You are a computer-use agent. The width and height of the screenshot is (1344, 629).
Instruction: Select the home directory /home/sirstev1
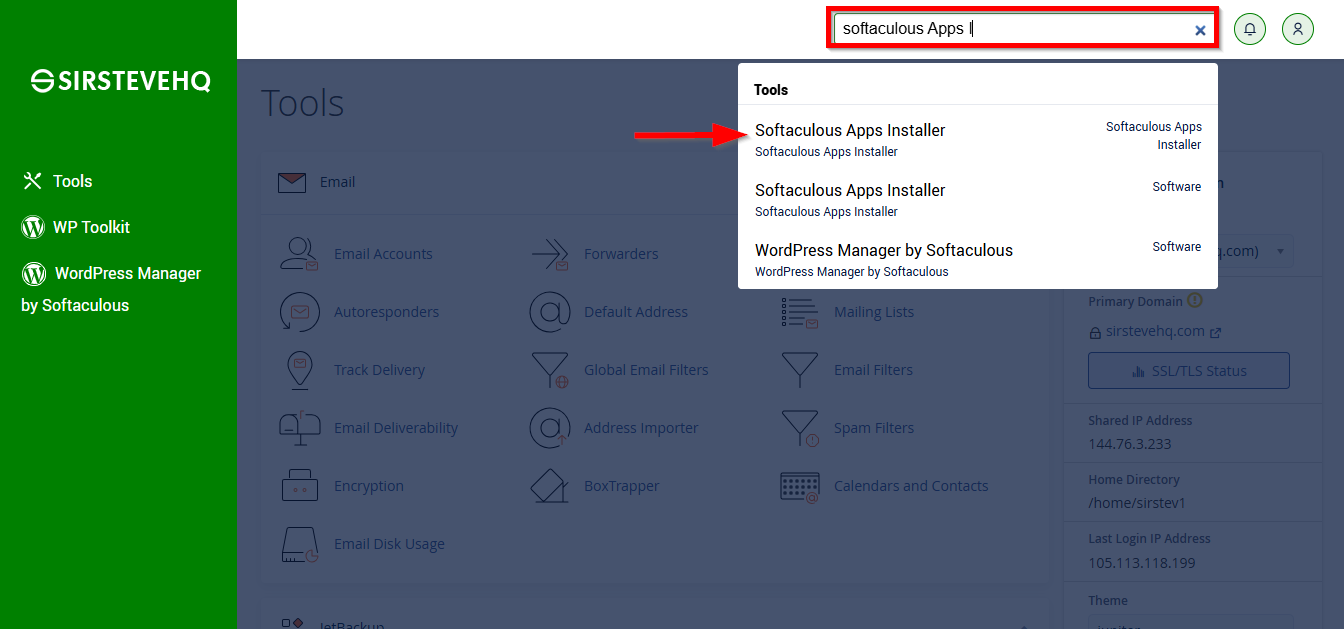1137,503
